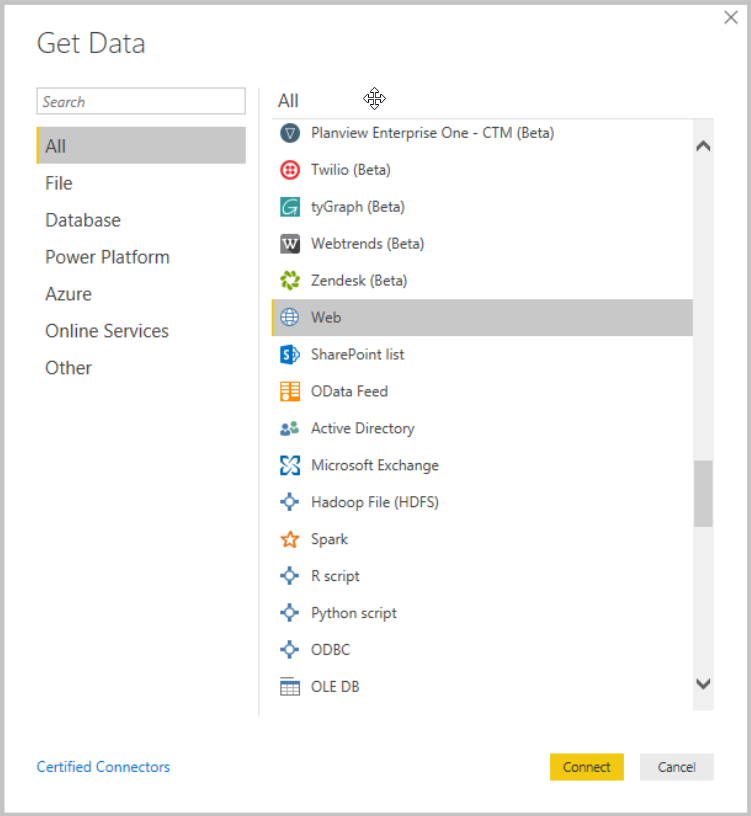Click the Twilio (Beta) connector icon
Image resolution: width=751 pixels, height=816 pixels.
tap(290, 170)
